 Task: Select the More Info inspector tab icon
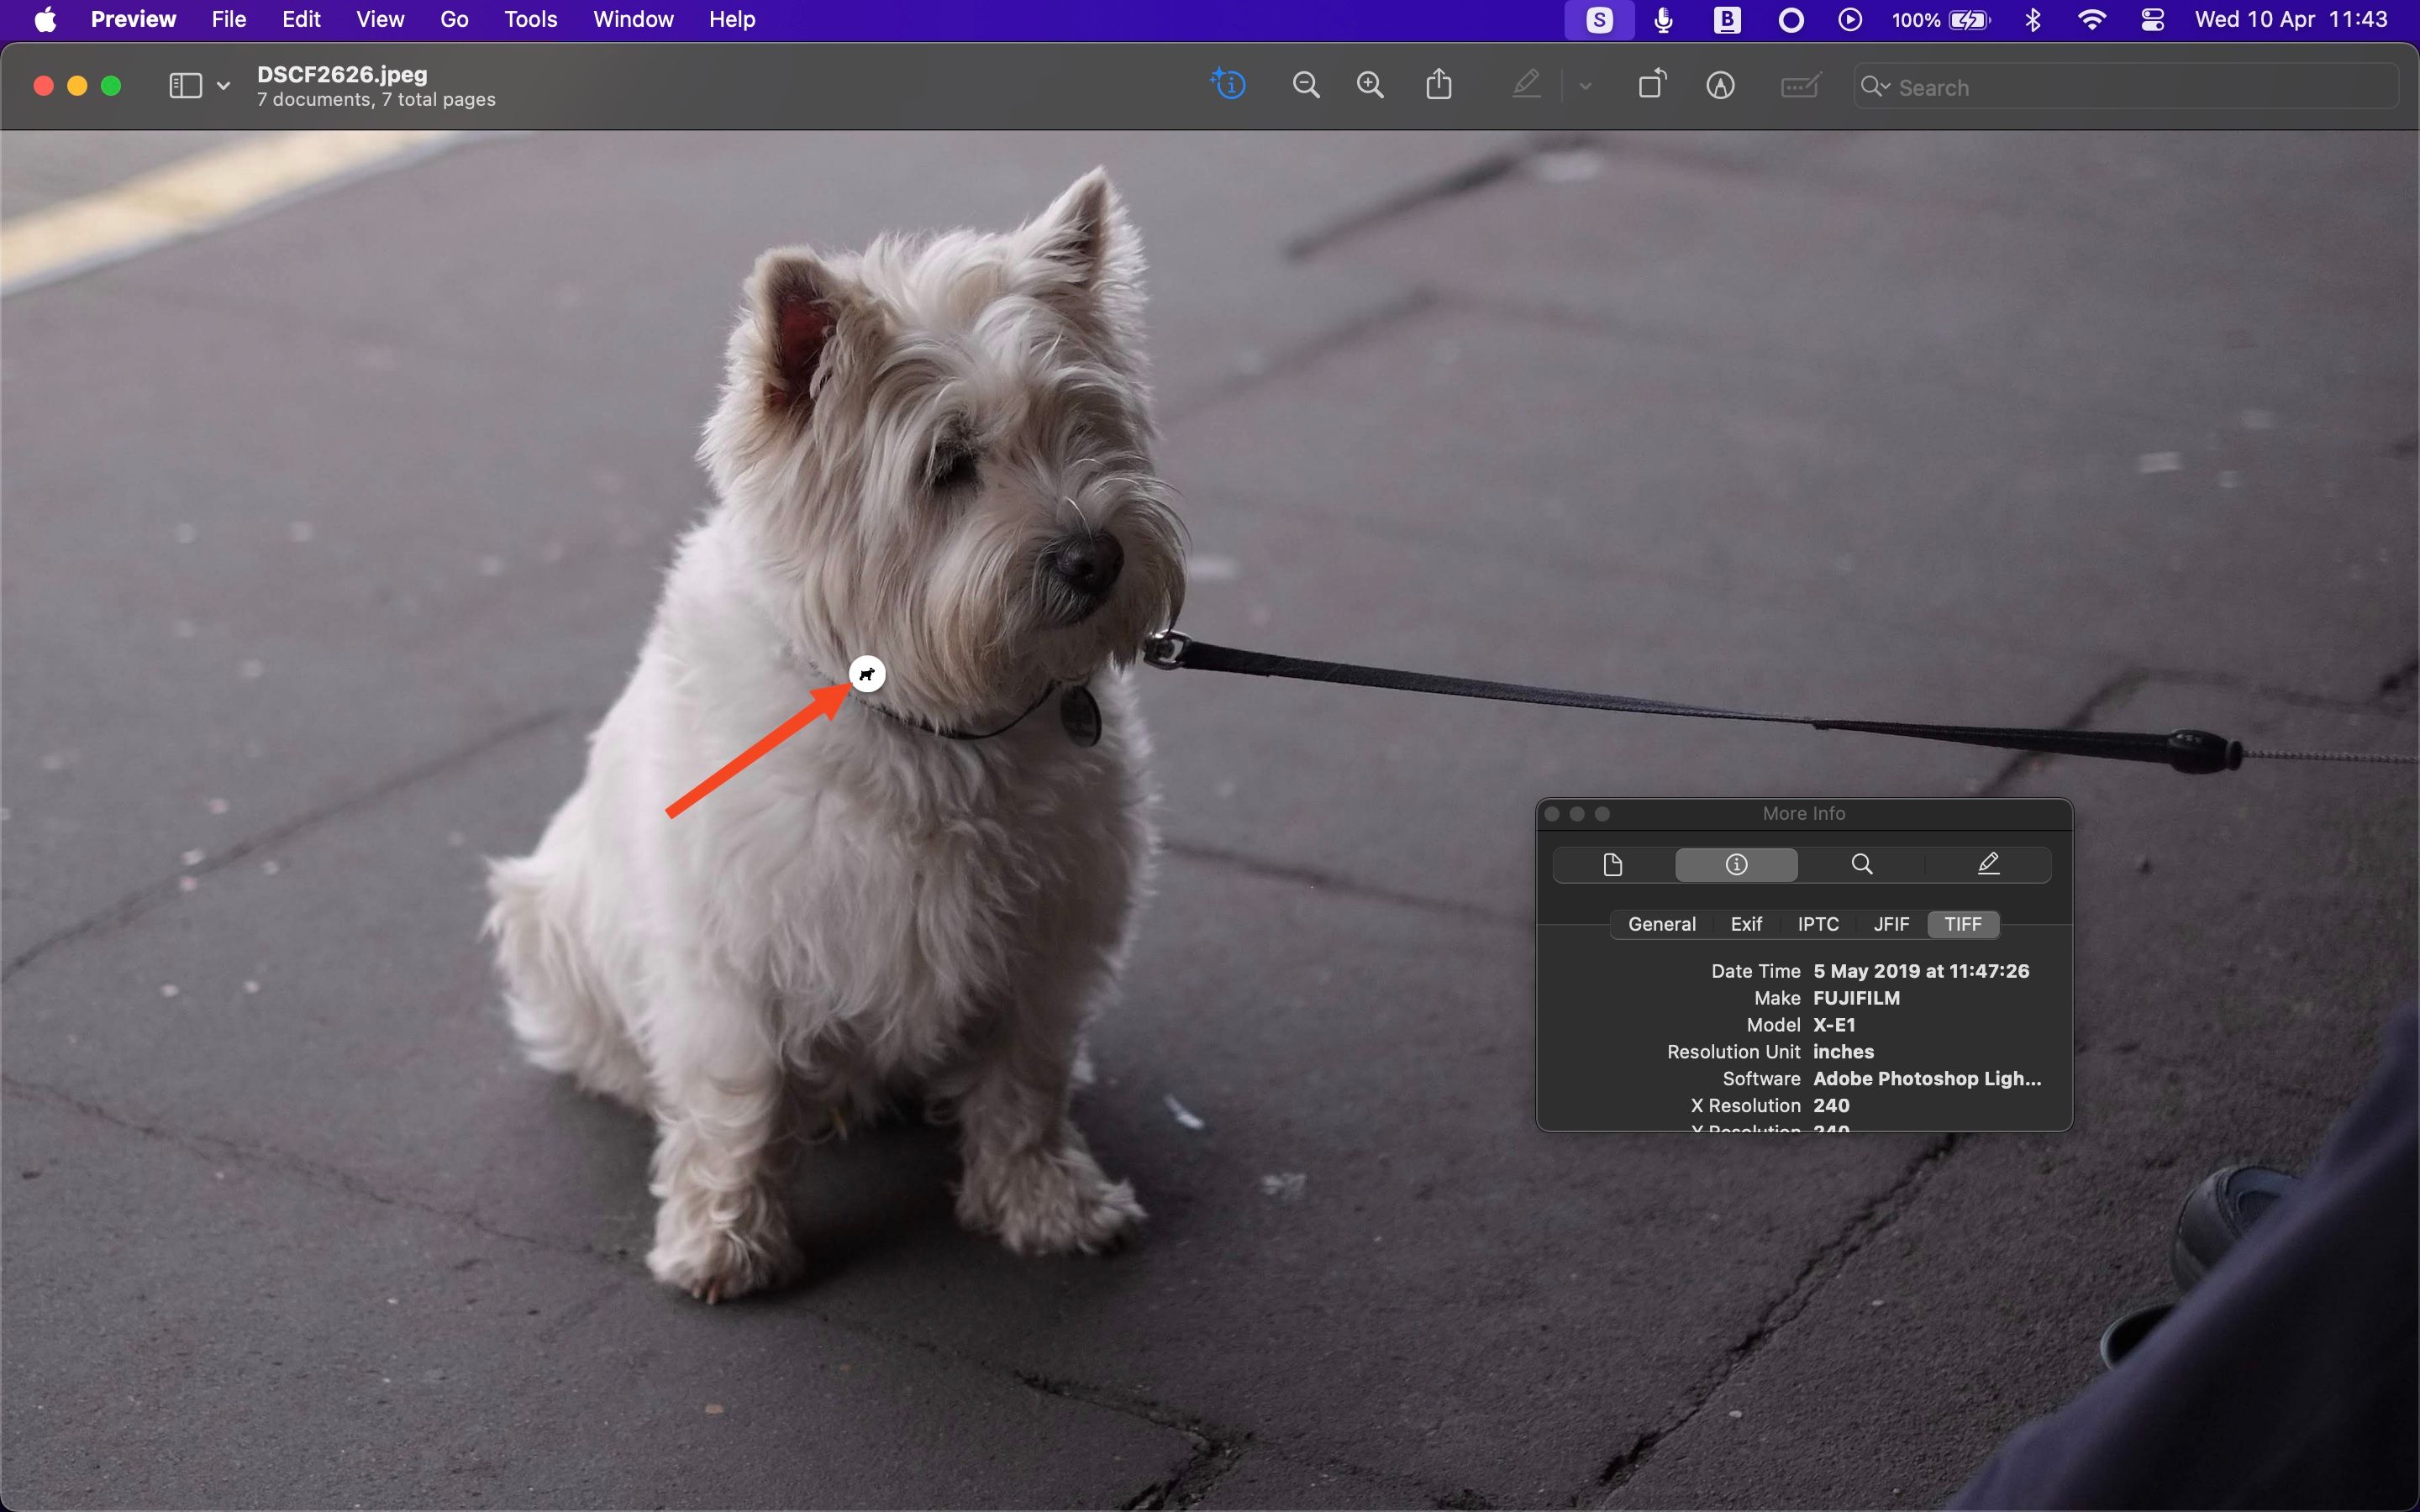(x=1737, y=864)
